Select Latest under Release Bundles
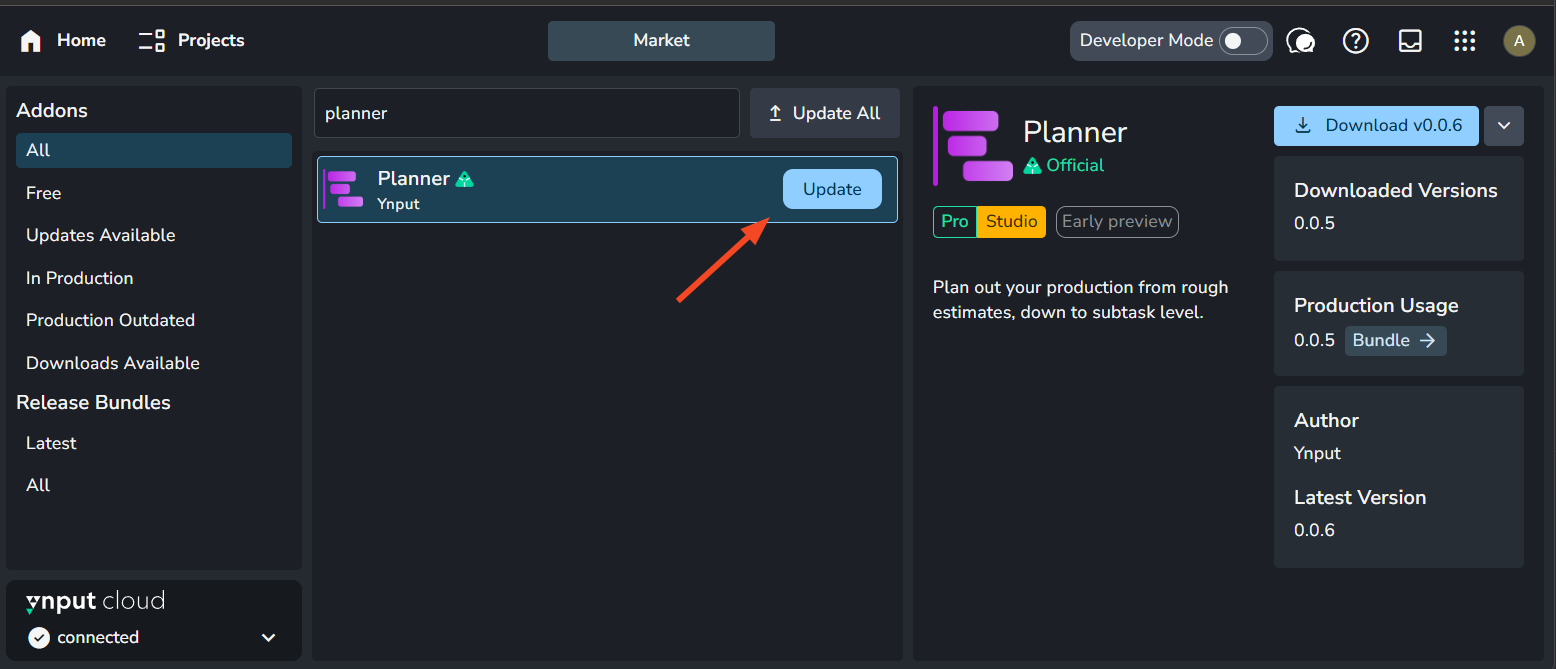1556x669 pixels. point(154,443)
